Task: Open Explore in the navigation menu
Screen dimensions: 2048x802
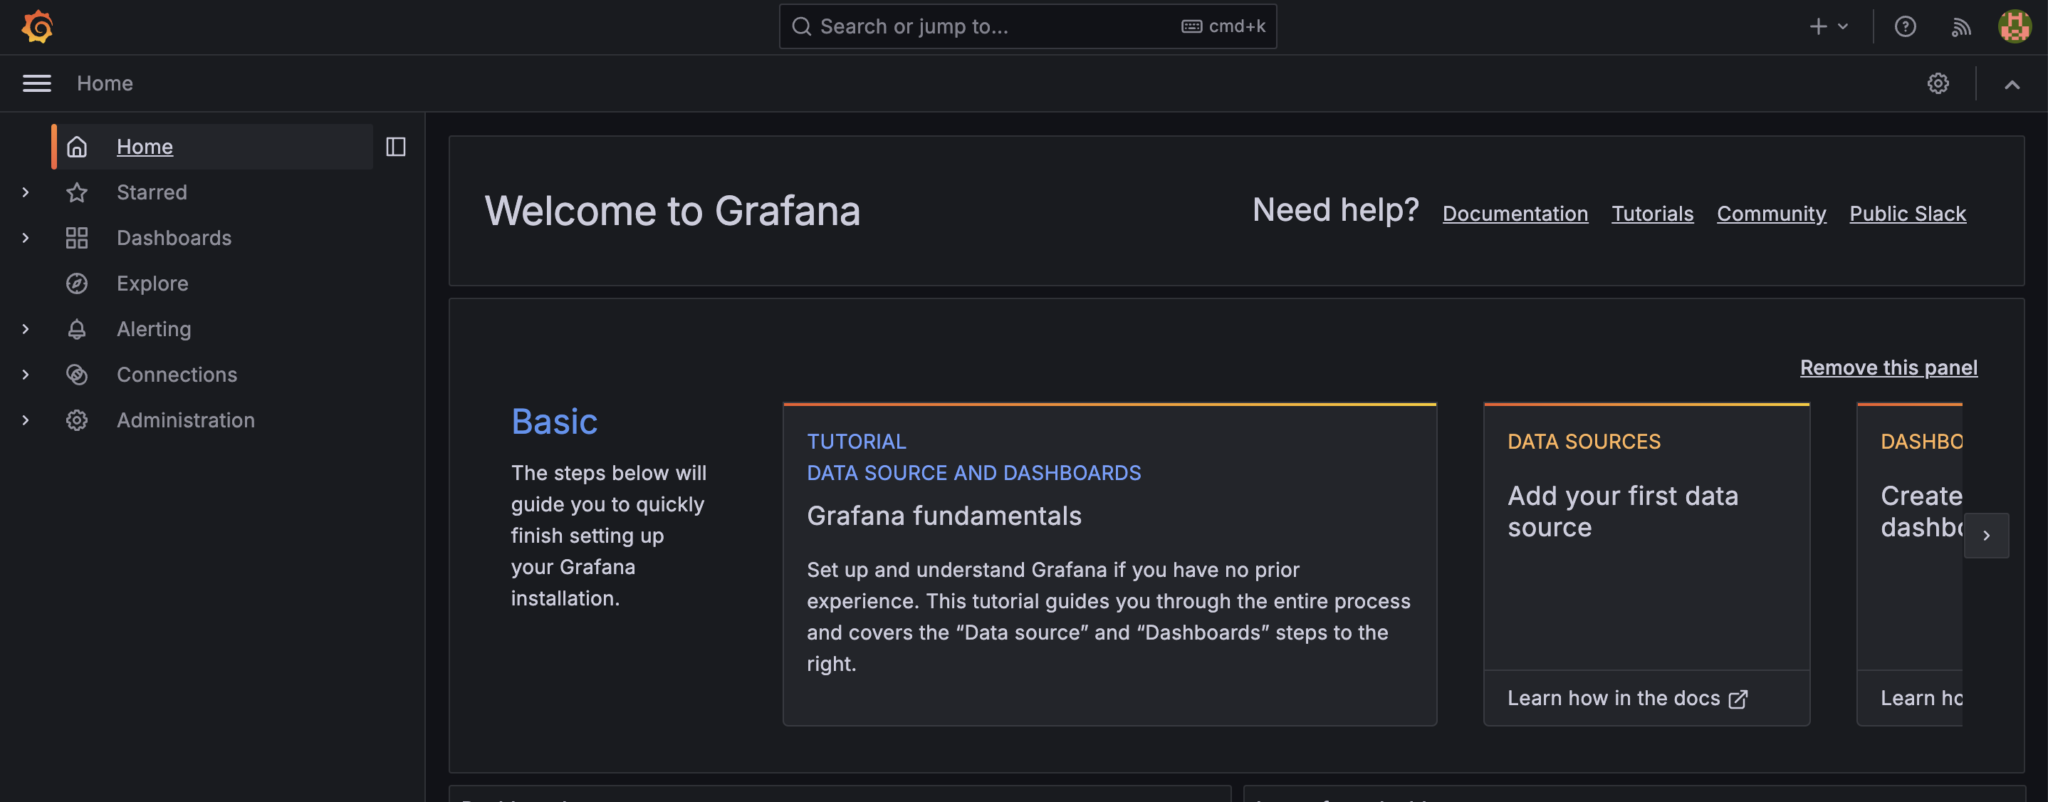Action: (152, 283)
